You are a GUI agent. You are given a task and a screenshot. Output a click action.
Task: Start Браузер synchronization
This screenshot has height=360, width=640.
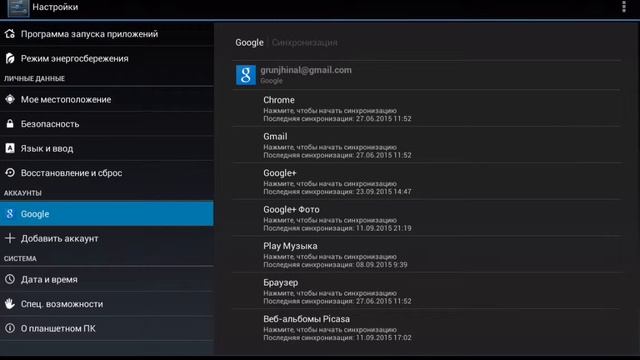[427, 291]
